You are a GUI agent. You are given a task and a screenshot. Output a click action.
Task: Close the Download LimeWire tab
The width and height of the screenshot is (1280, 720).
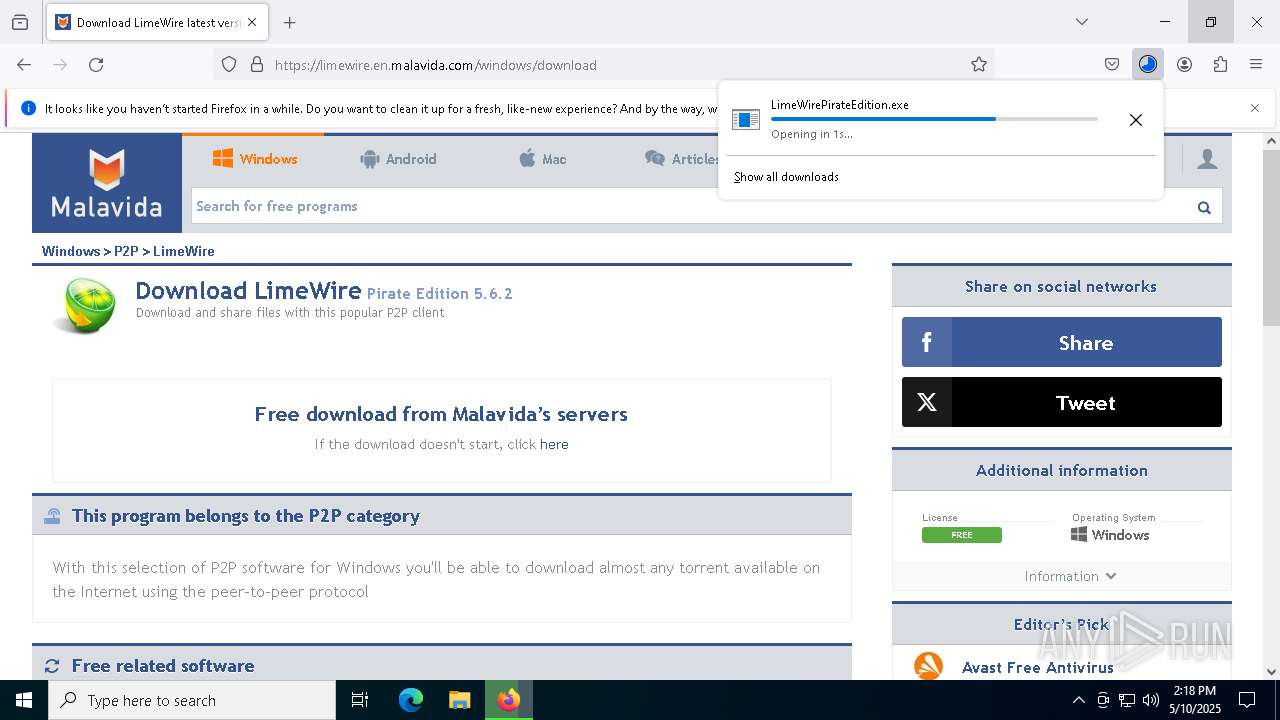coord(252,22)
